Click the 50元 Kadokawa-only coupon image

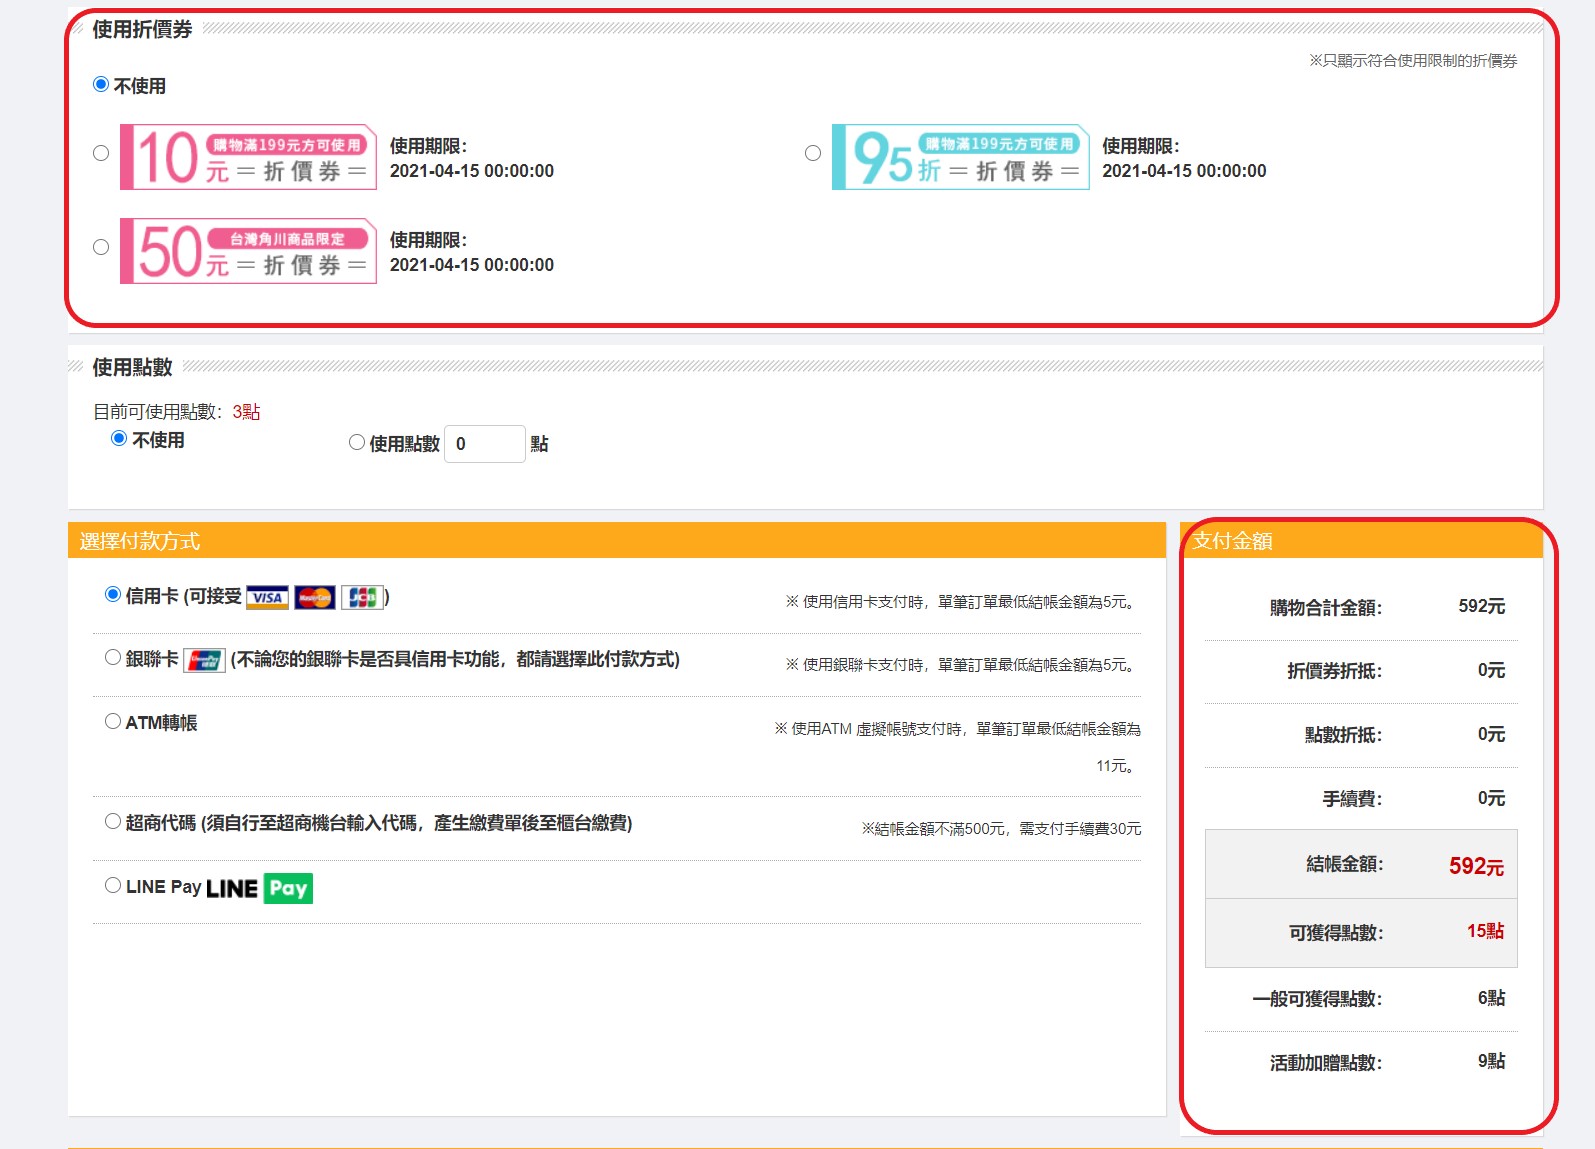click(x=248, y=251)
